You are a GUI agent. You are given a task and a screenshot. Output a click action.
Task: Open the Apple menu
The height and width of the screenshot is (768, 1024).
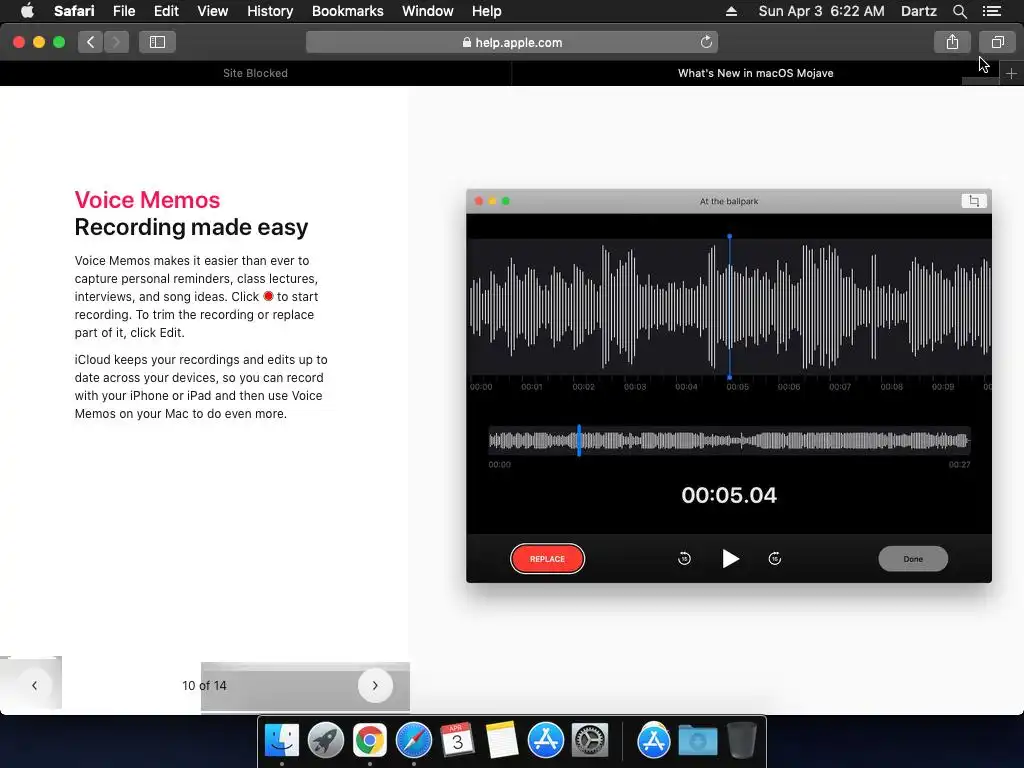click(x=27, y=11)
